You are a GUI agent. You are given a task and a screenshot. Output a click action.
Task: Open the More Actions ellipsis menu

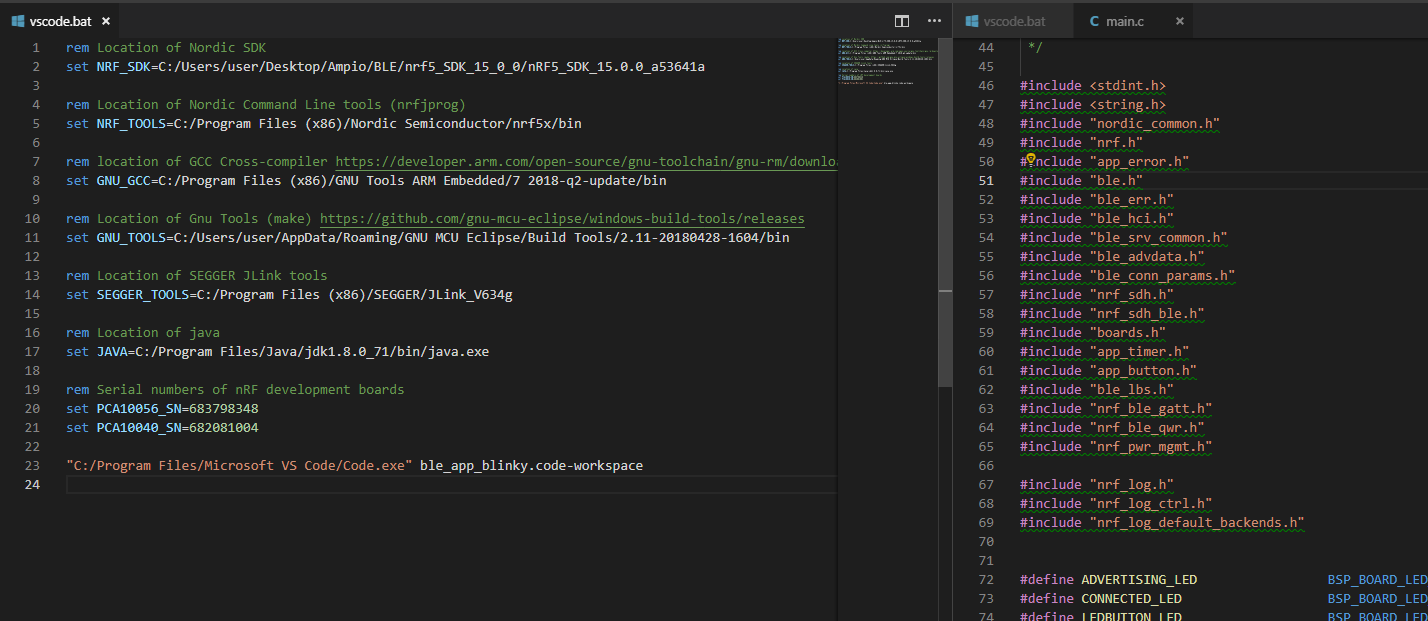pyautogui.click(x=935, y=20)
